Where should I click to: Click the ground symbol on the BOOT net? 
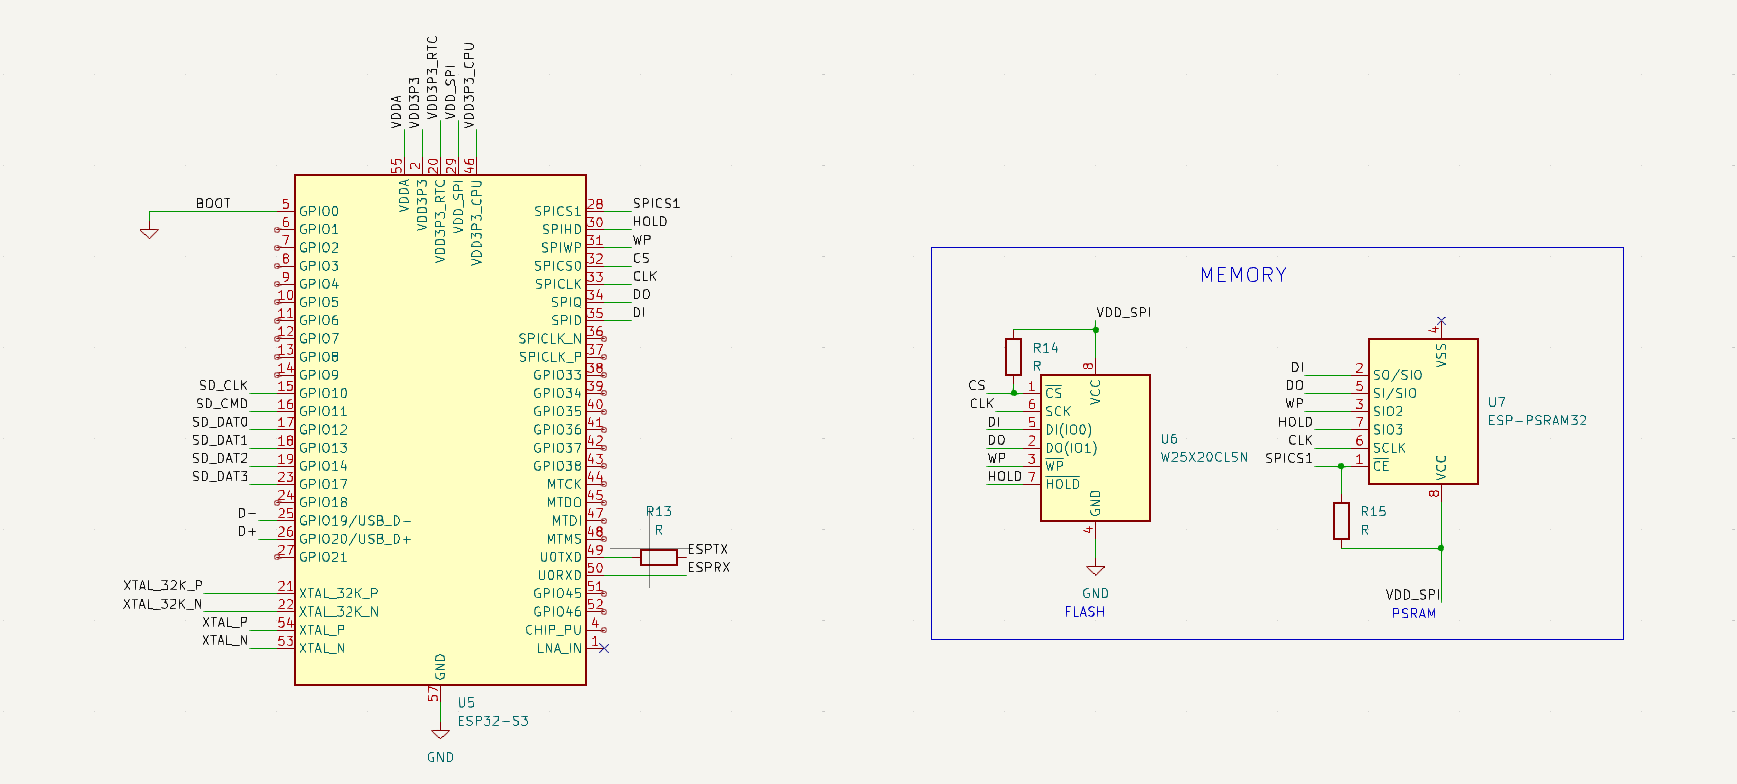(x=149, y=234)
